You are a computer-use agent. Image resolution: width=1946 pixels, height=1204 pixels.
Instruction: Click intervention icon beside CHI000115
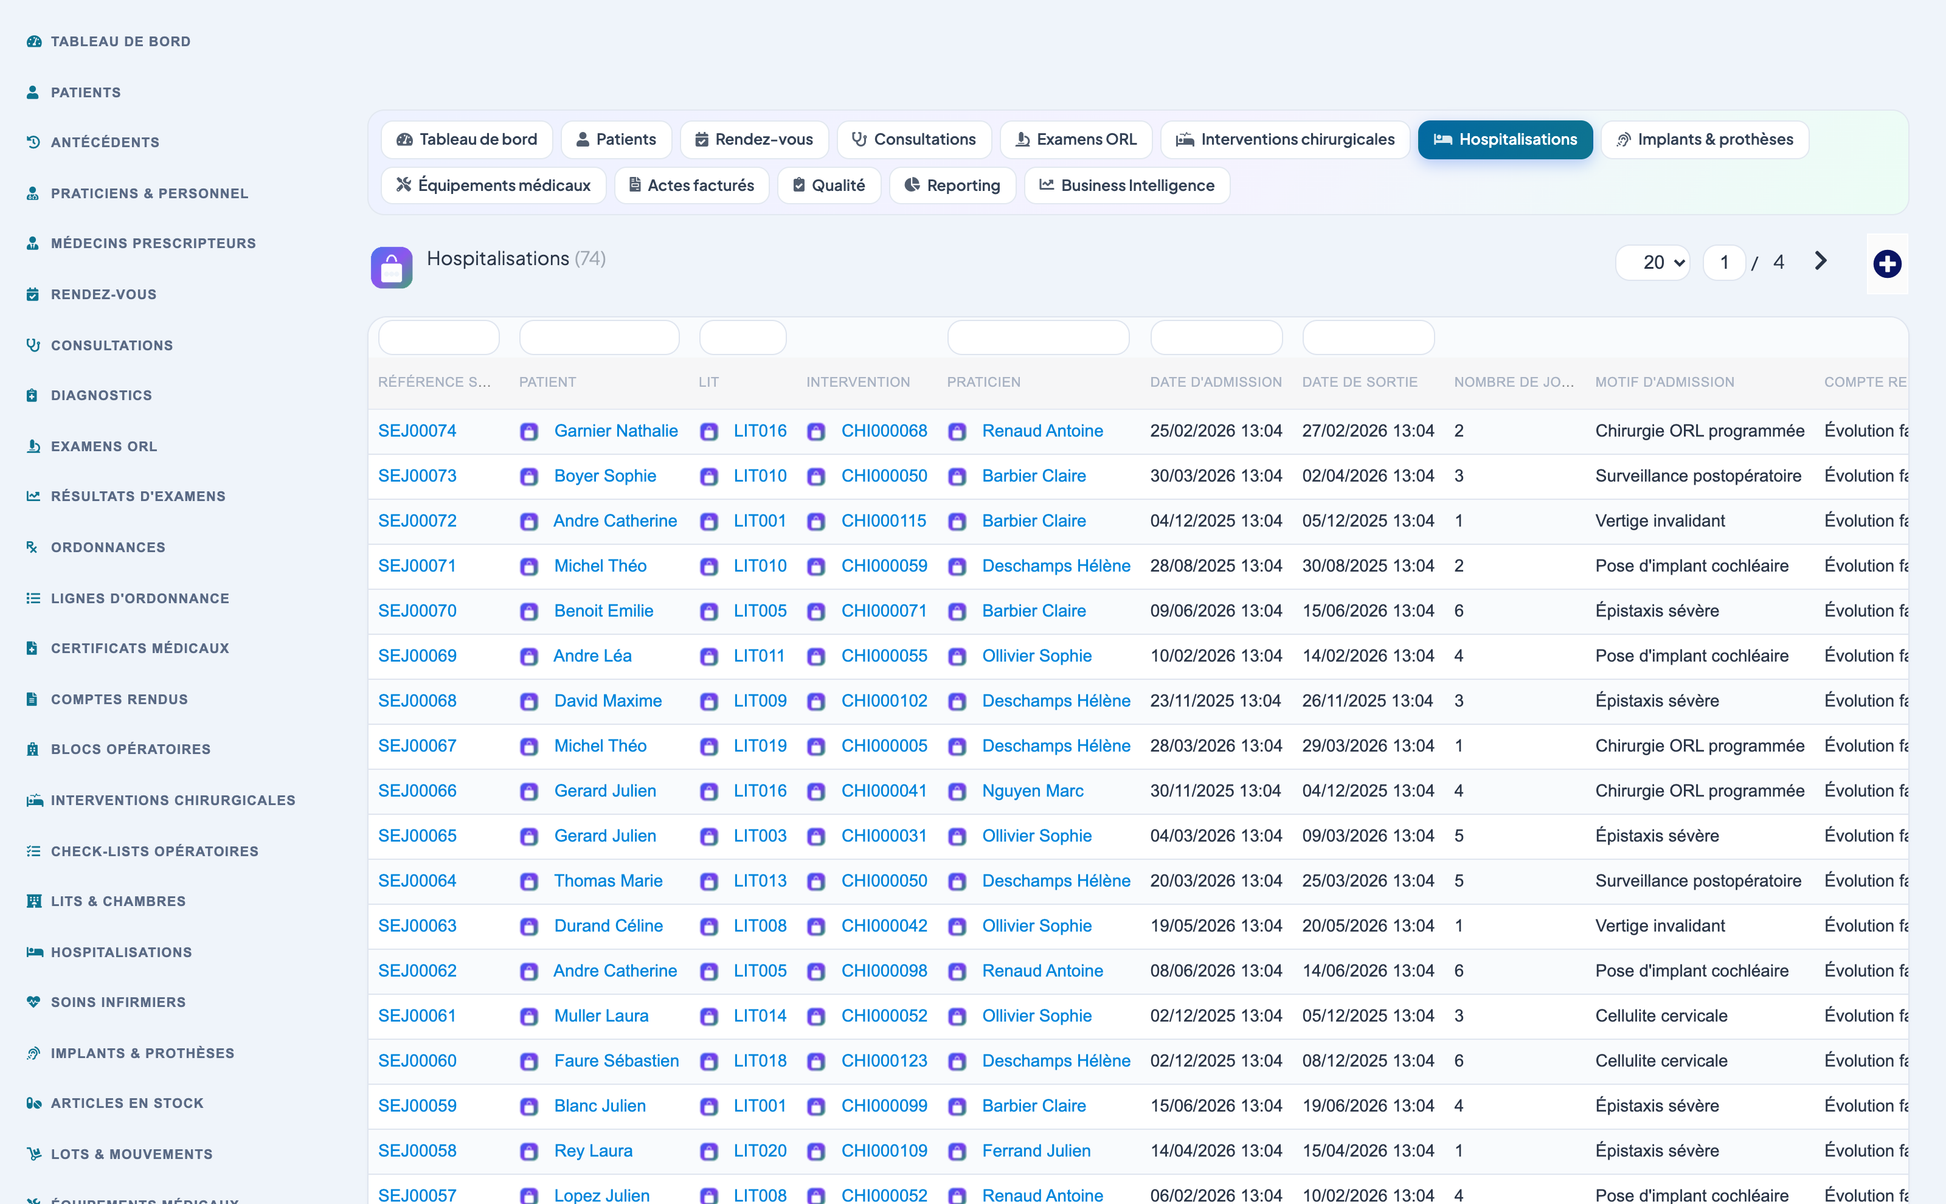pyautogui.click(x=816, y=522)
